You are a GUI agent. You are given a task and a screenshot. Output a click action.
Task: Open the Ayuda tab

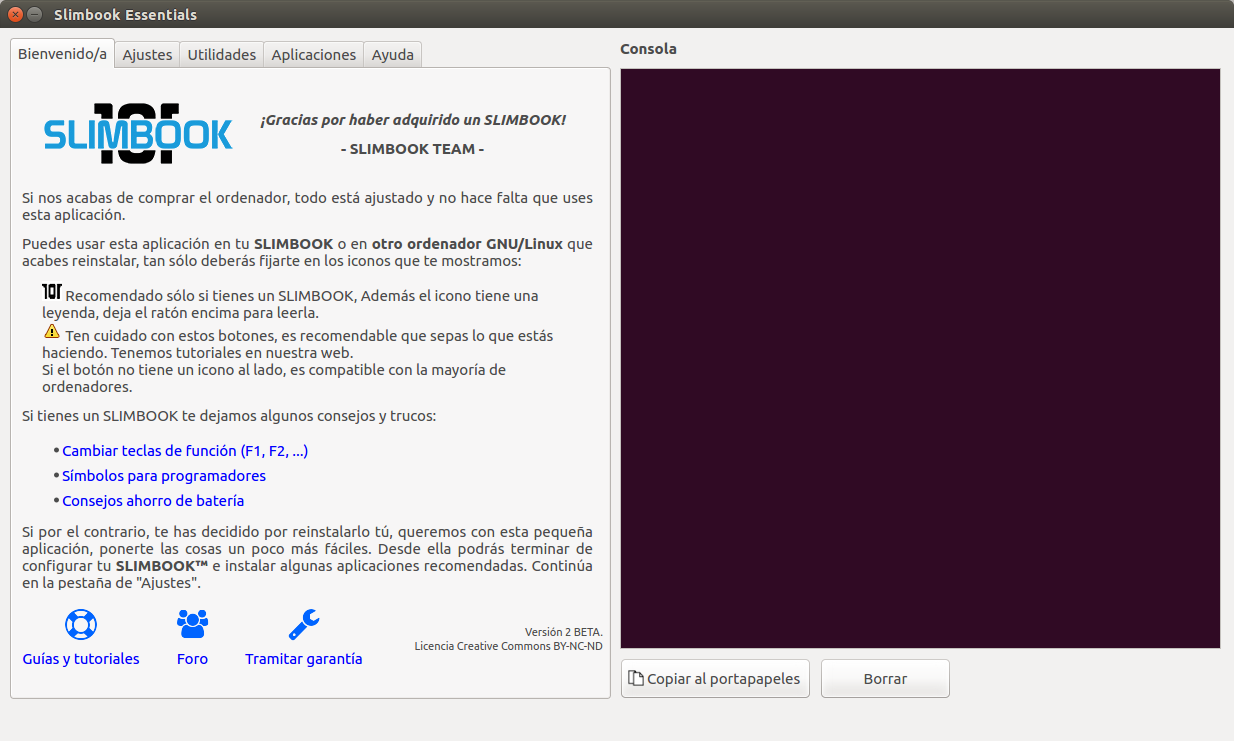point(392,55)
